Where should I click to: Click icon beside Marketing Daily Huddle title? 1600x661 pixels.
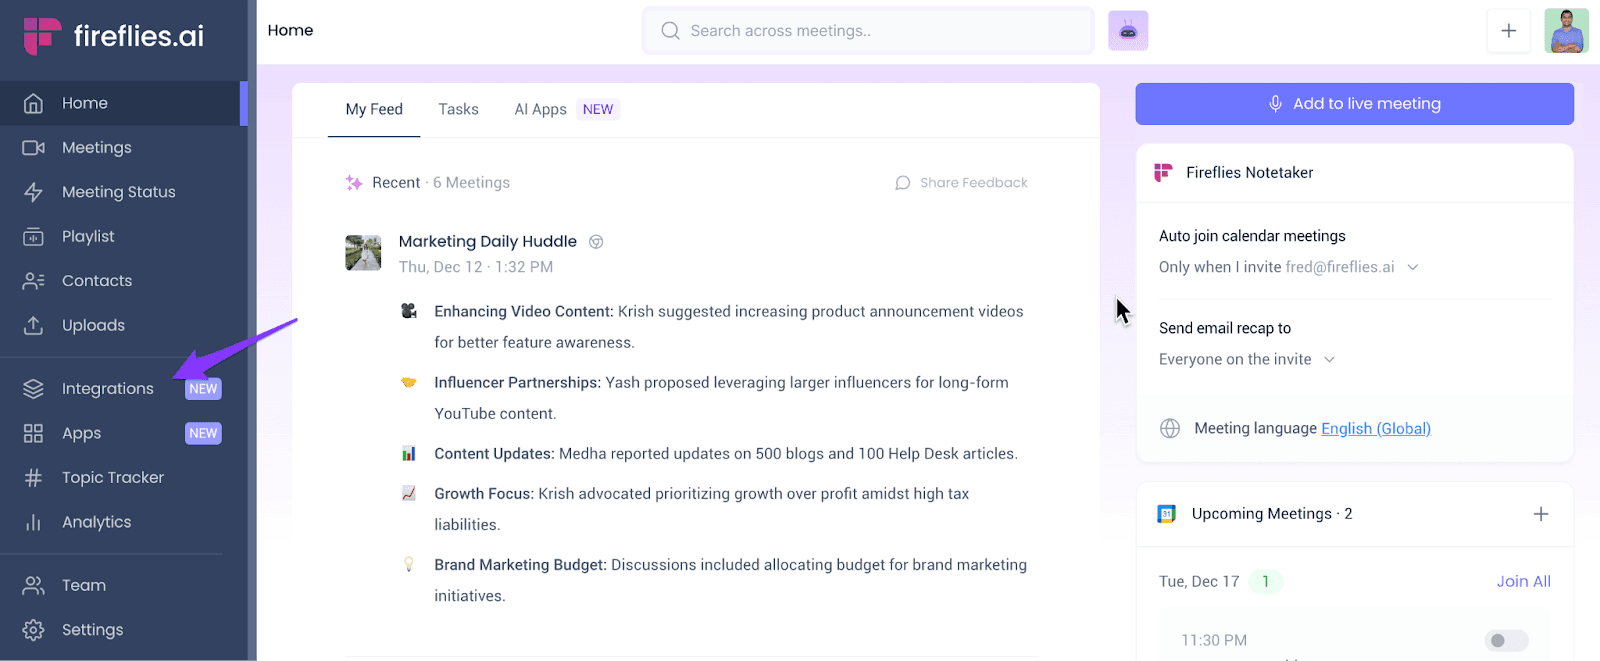tap(596, 242)
